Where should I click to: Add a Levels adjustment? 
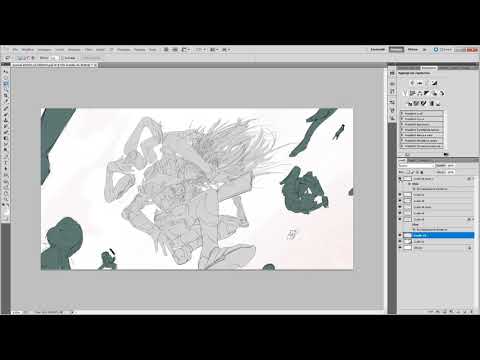[420, 83]
